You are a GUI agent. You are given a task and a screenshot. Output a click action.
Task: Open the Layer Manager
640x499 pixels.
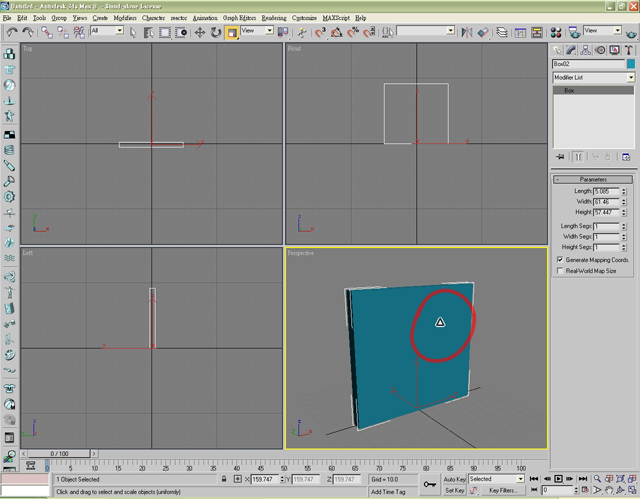click(x=502, y=32)
